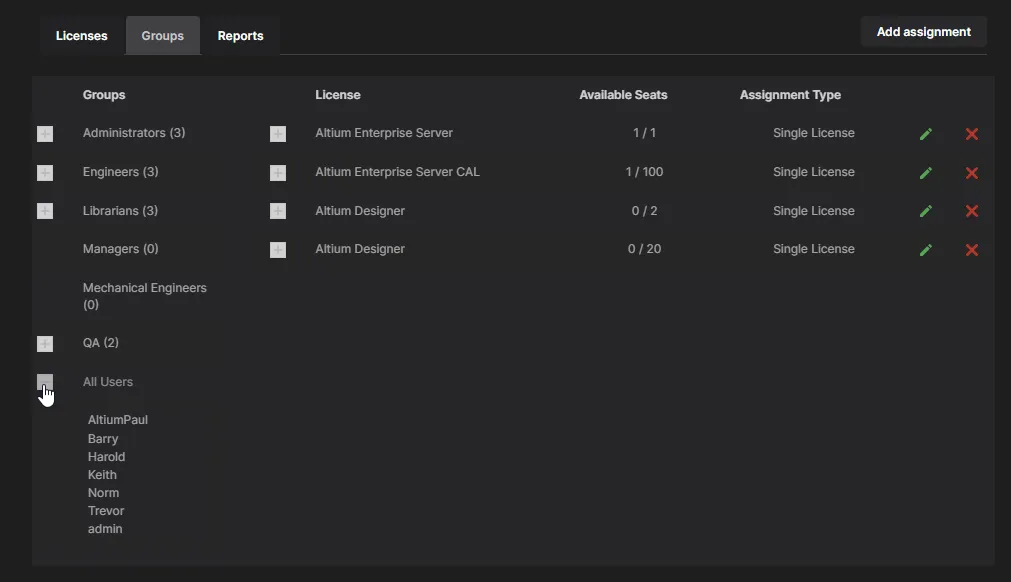
Task: Click the Available Seats column header
Action: pyautogui.click(x=623, y=95)
